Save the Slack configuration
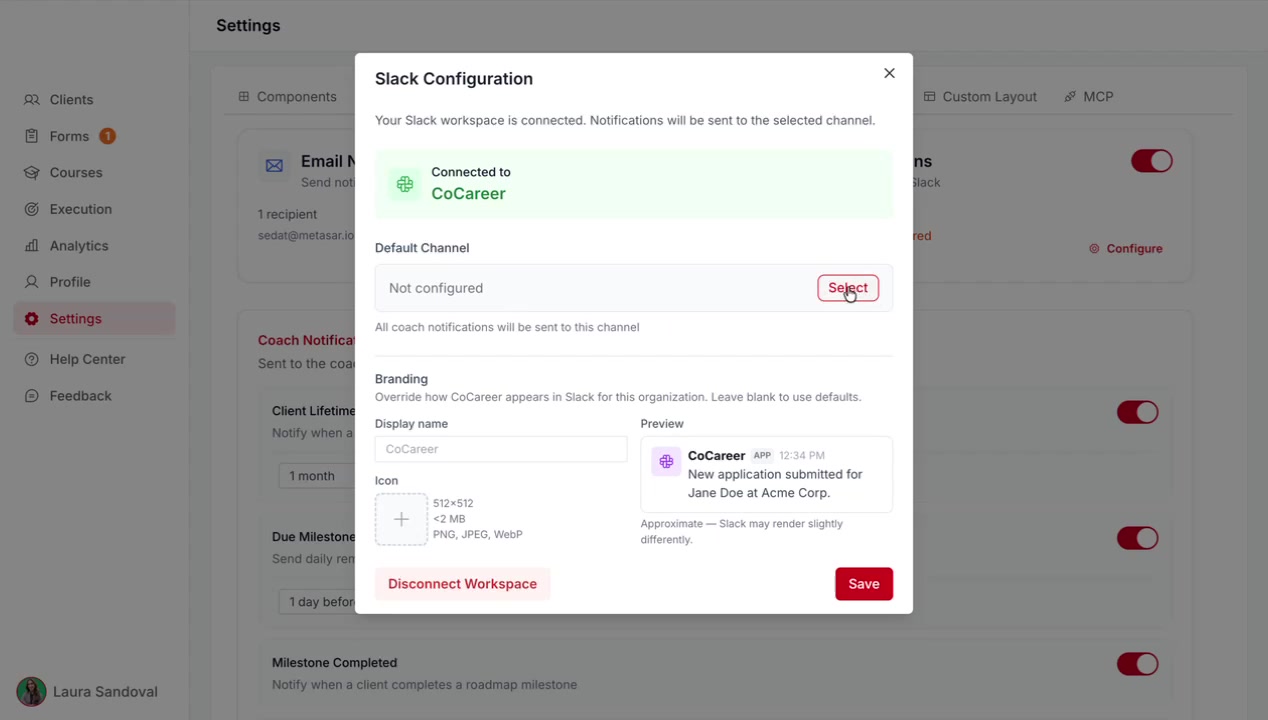The width and height of the screenshot is (1268, 720). pyautogui.click(x=864, y=584)
